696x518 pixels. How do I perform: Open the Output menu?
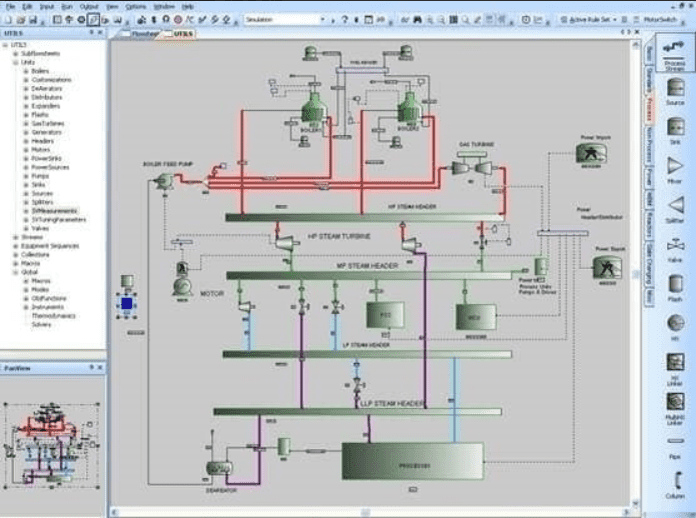click(x=89, y=6)
